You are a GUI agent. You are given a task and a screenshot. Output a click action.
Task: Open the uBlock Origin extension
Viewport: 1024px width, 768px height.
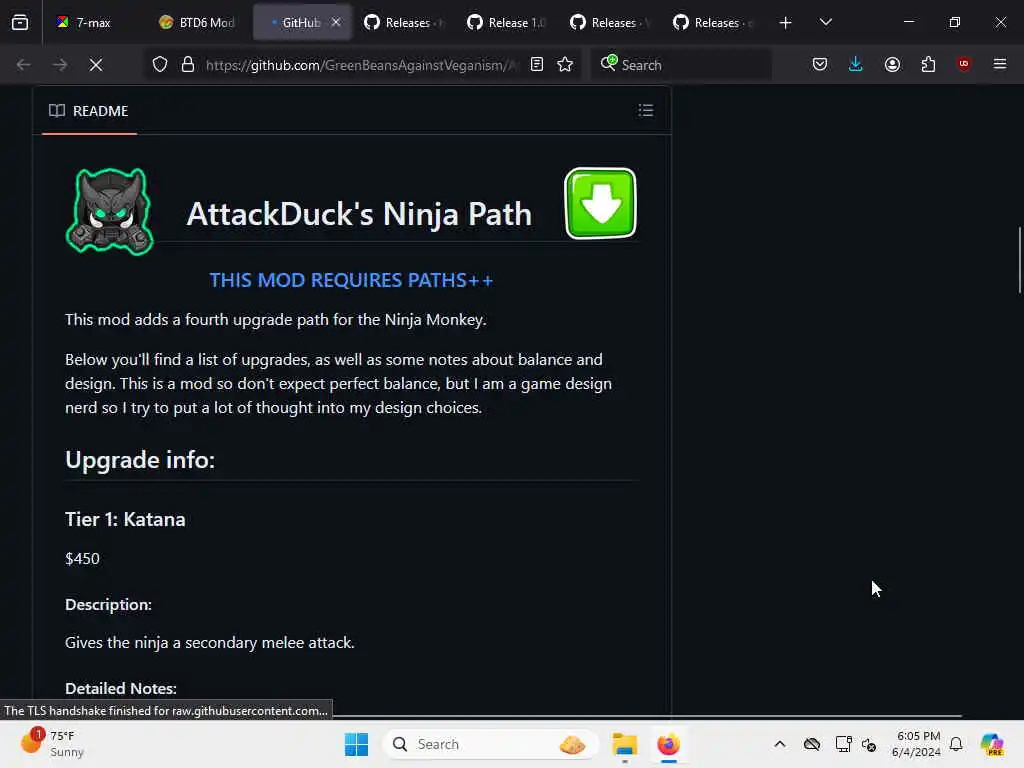click(x=963, y=64)
